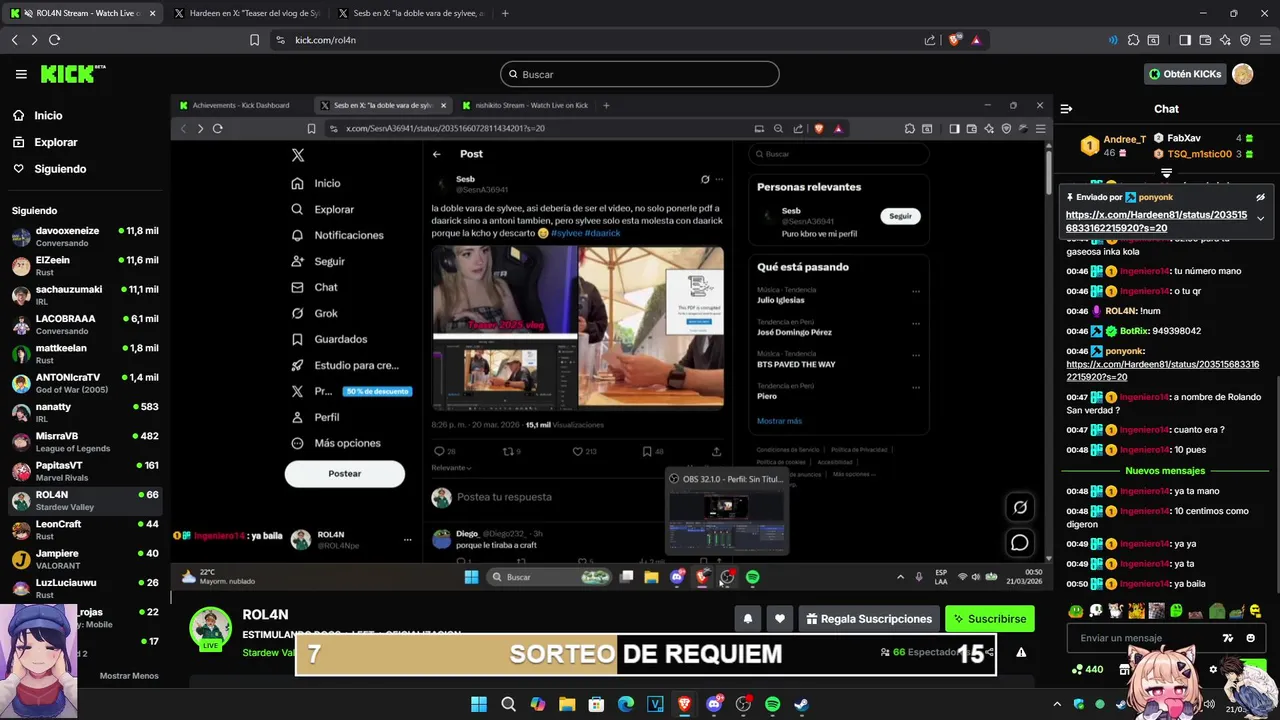Select LACOBRAAA in the following list
1280x720 pixels.
coord(85,324)
